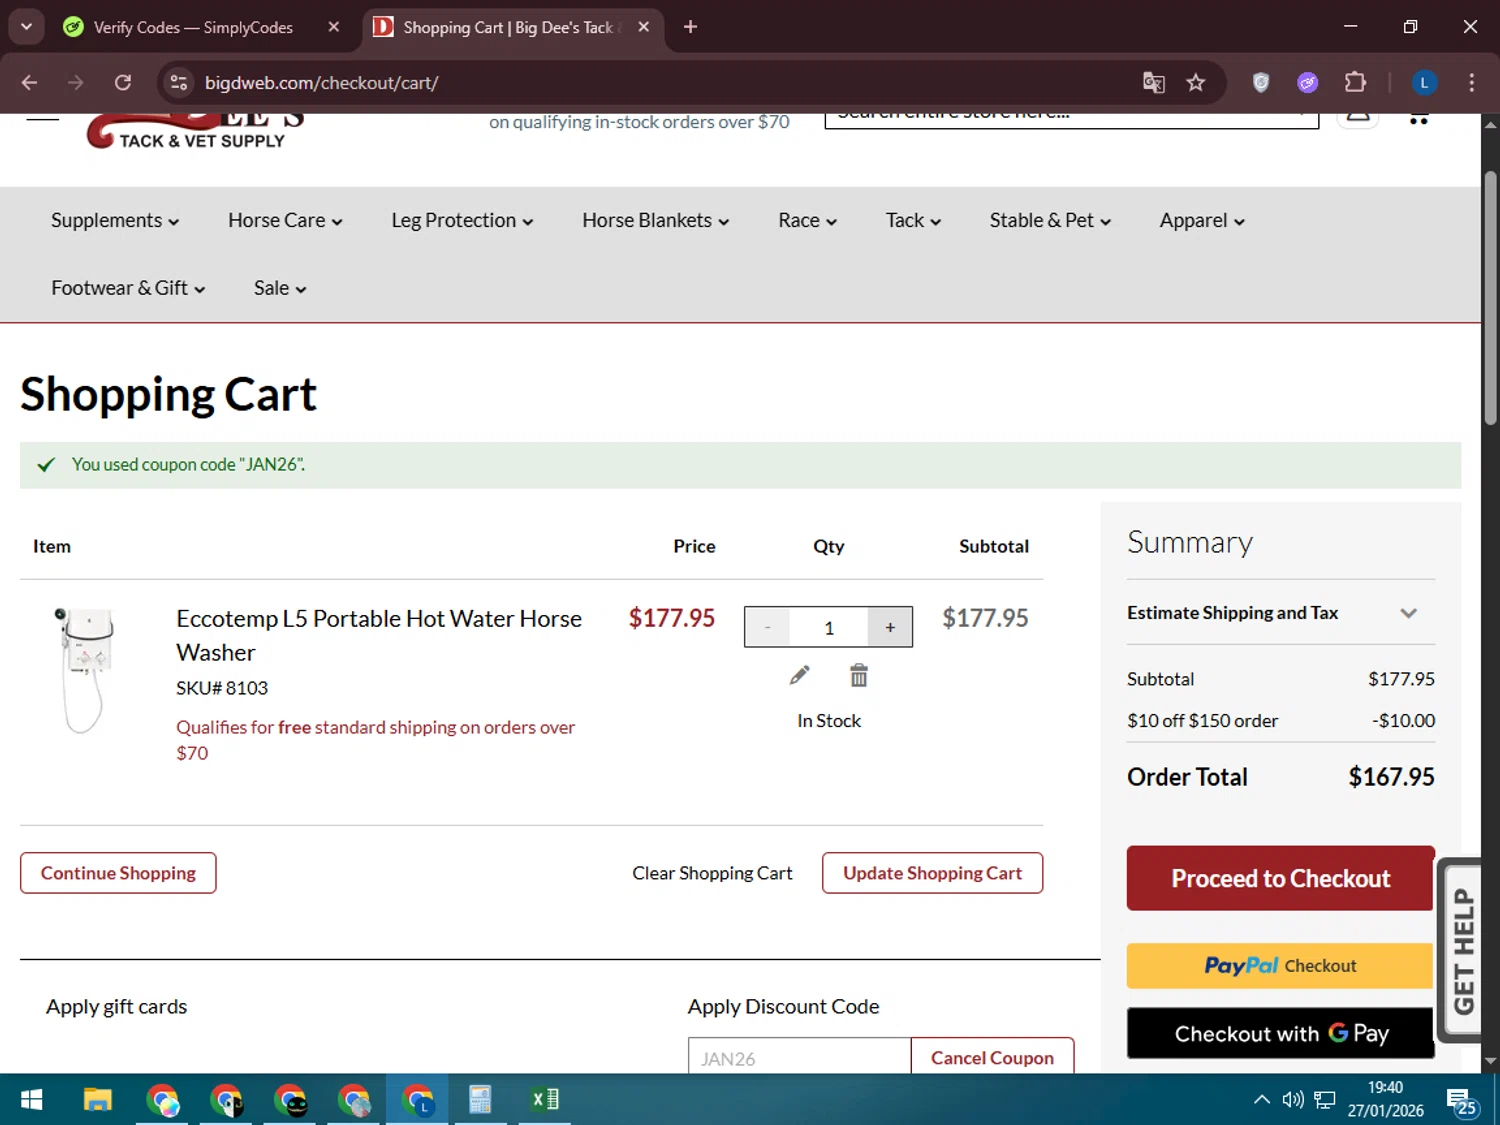The height and width of the screenshot is (1125, 1500).
Task: Click Continue Shopping button
Action: (118, 873)
